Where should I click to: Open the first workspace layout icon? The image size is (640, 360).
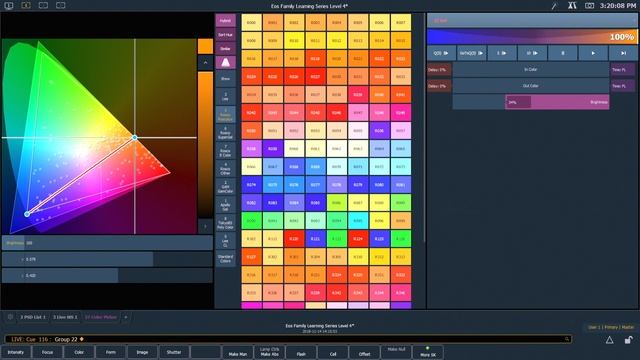(x=9, y=6)
